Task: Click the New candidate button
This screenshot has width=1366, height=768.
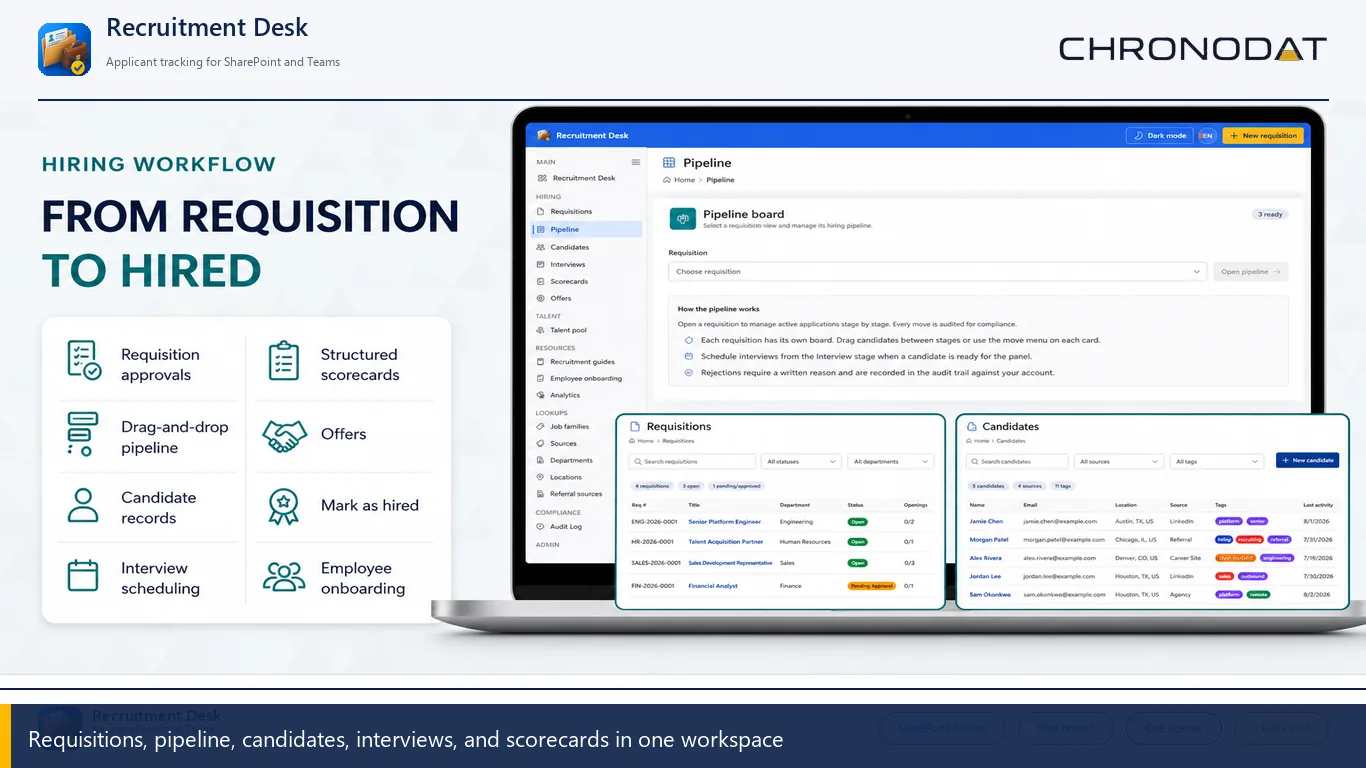Action: pos(1307,460)
